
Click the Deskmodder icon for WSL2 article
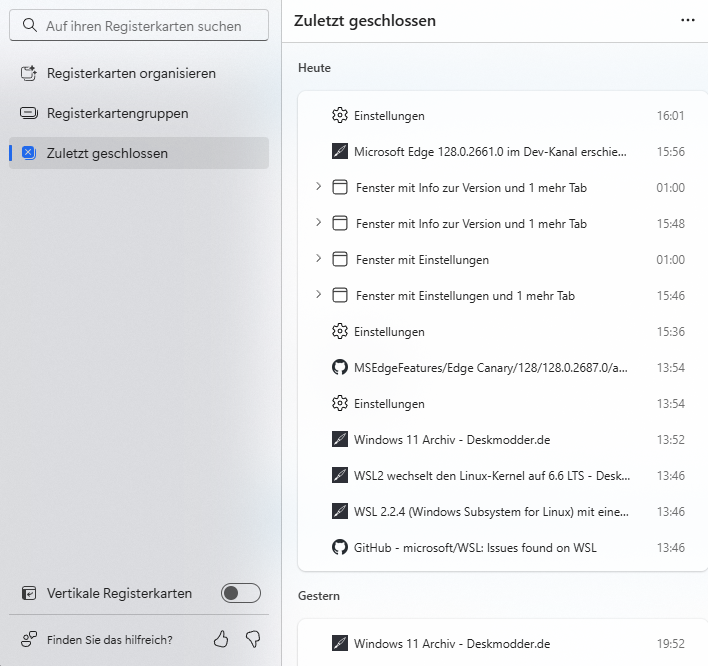(339, 475)
